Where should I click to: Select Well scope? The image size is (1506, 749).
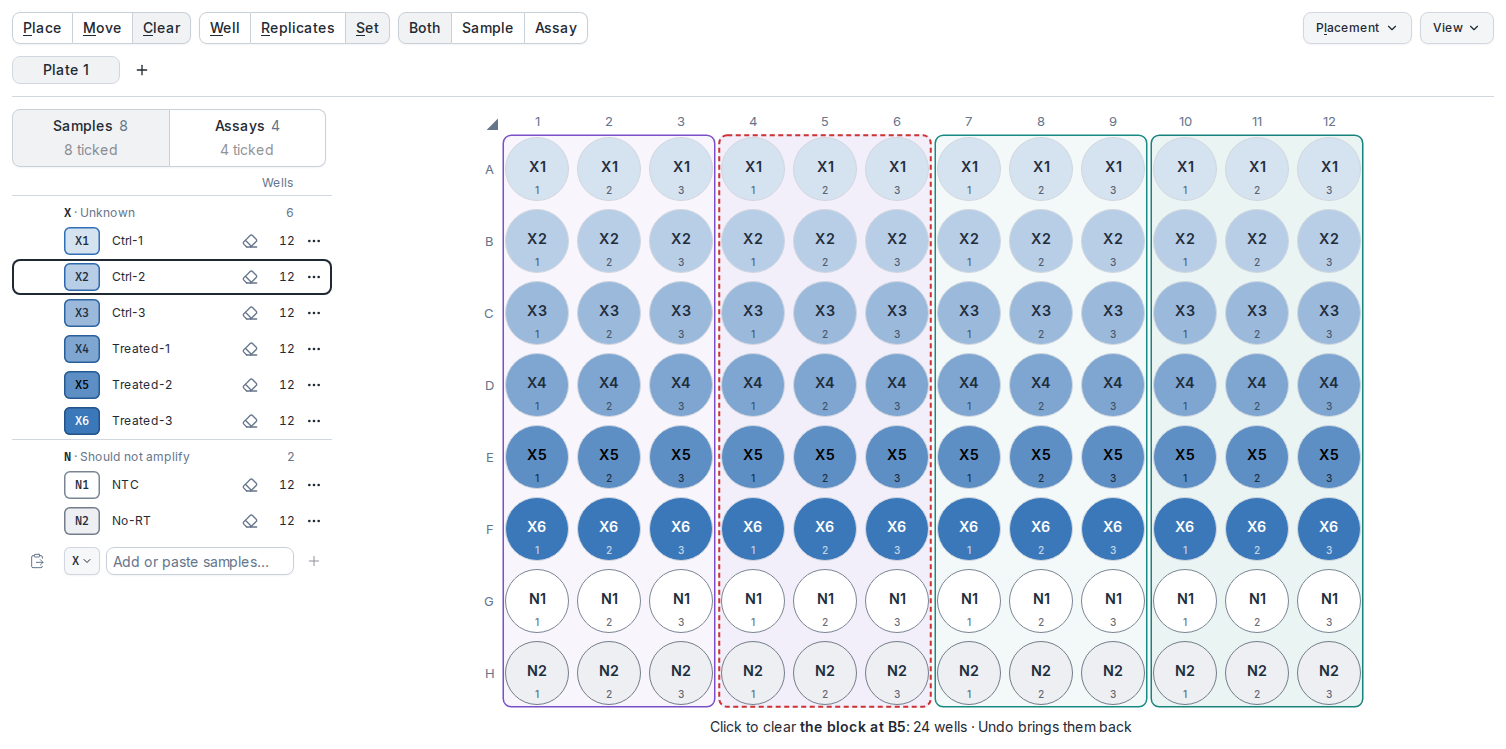point(225,28)
